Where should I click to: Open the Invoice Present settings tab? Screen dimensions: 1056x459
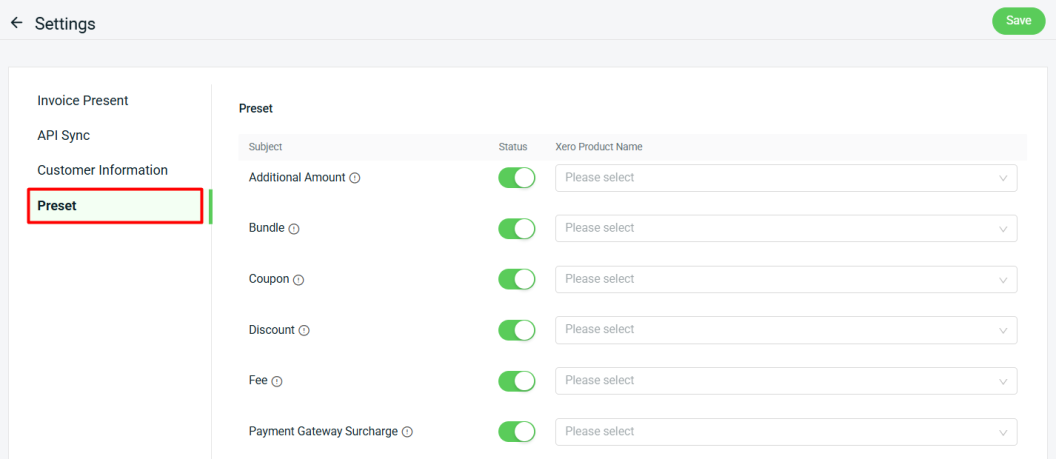pyautogui.click(x=83, y=101)
